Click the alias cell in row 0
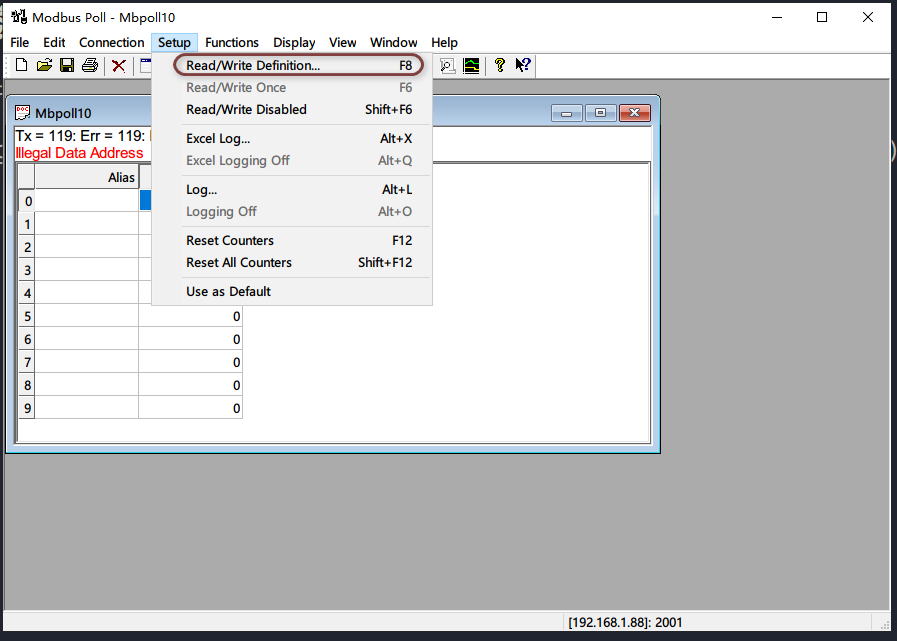 [86, 201]
